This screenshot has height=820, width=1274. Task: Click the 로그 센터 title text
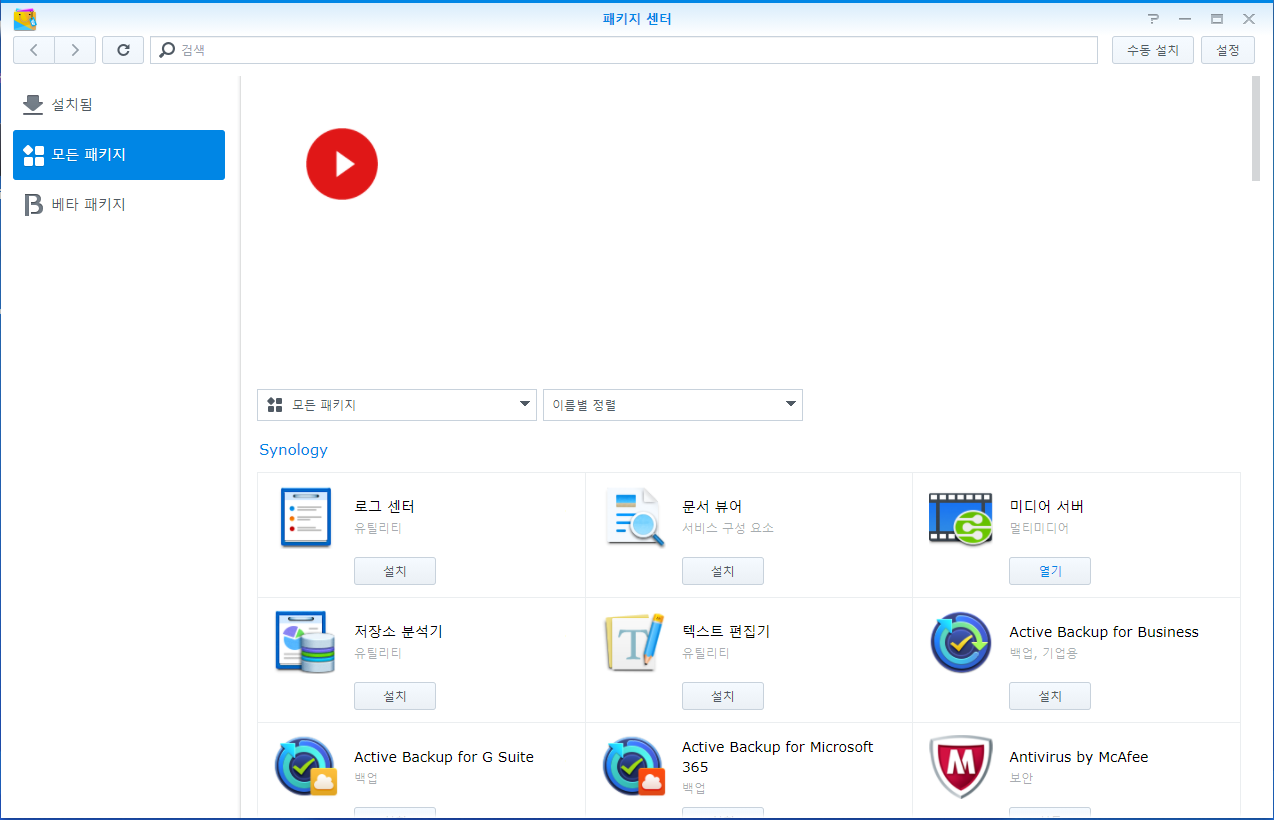click(x=384, y=507)
